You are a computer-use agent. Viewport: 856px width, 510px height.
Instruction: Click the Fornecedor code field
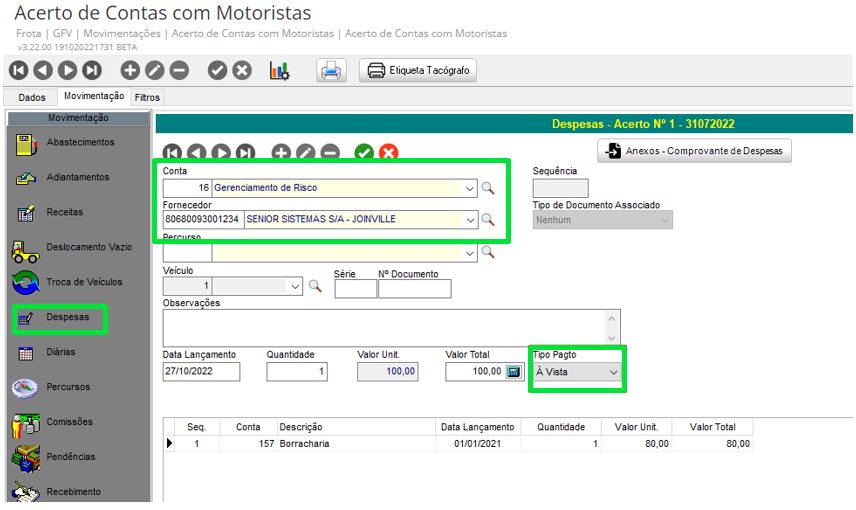pos(204,220)
